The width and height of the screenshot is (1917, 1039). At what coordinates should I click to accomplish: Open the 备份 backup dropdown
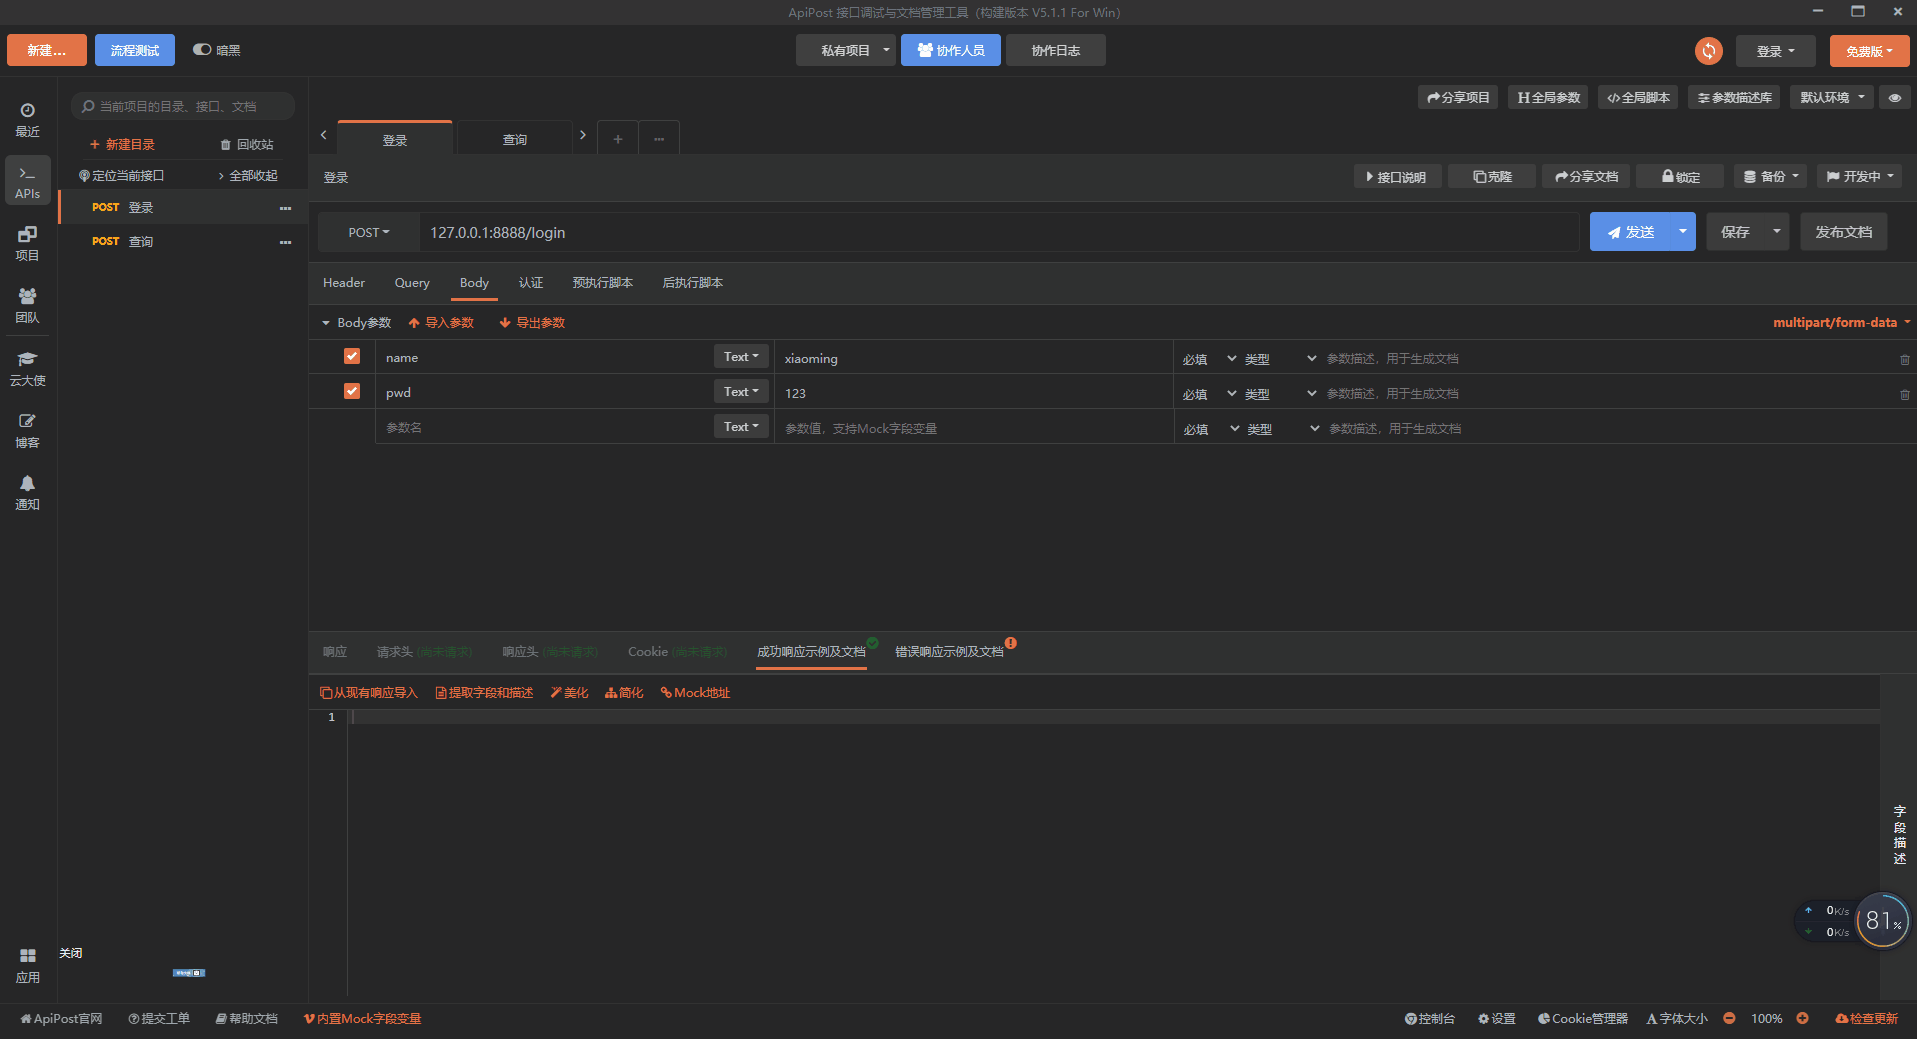[1771, 177]
